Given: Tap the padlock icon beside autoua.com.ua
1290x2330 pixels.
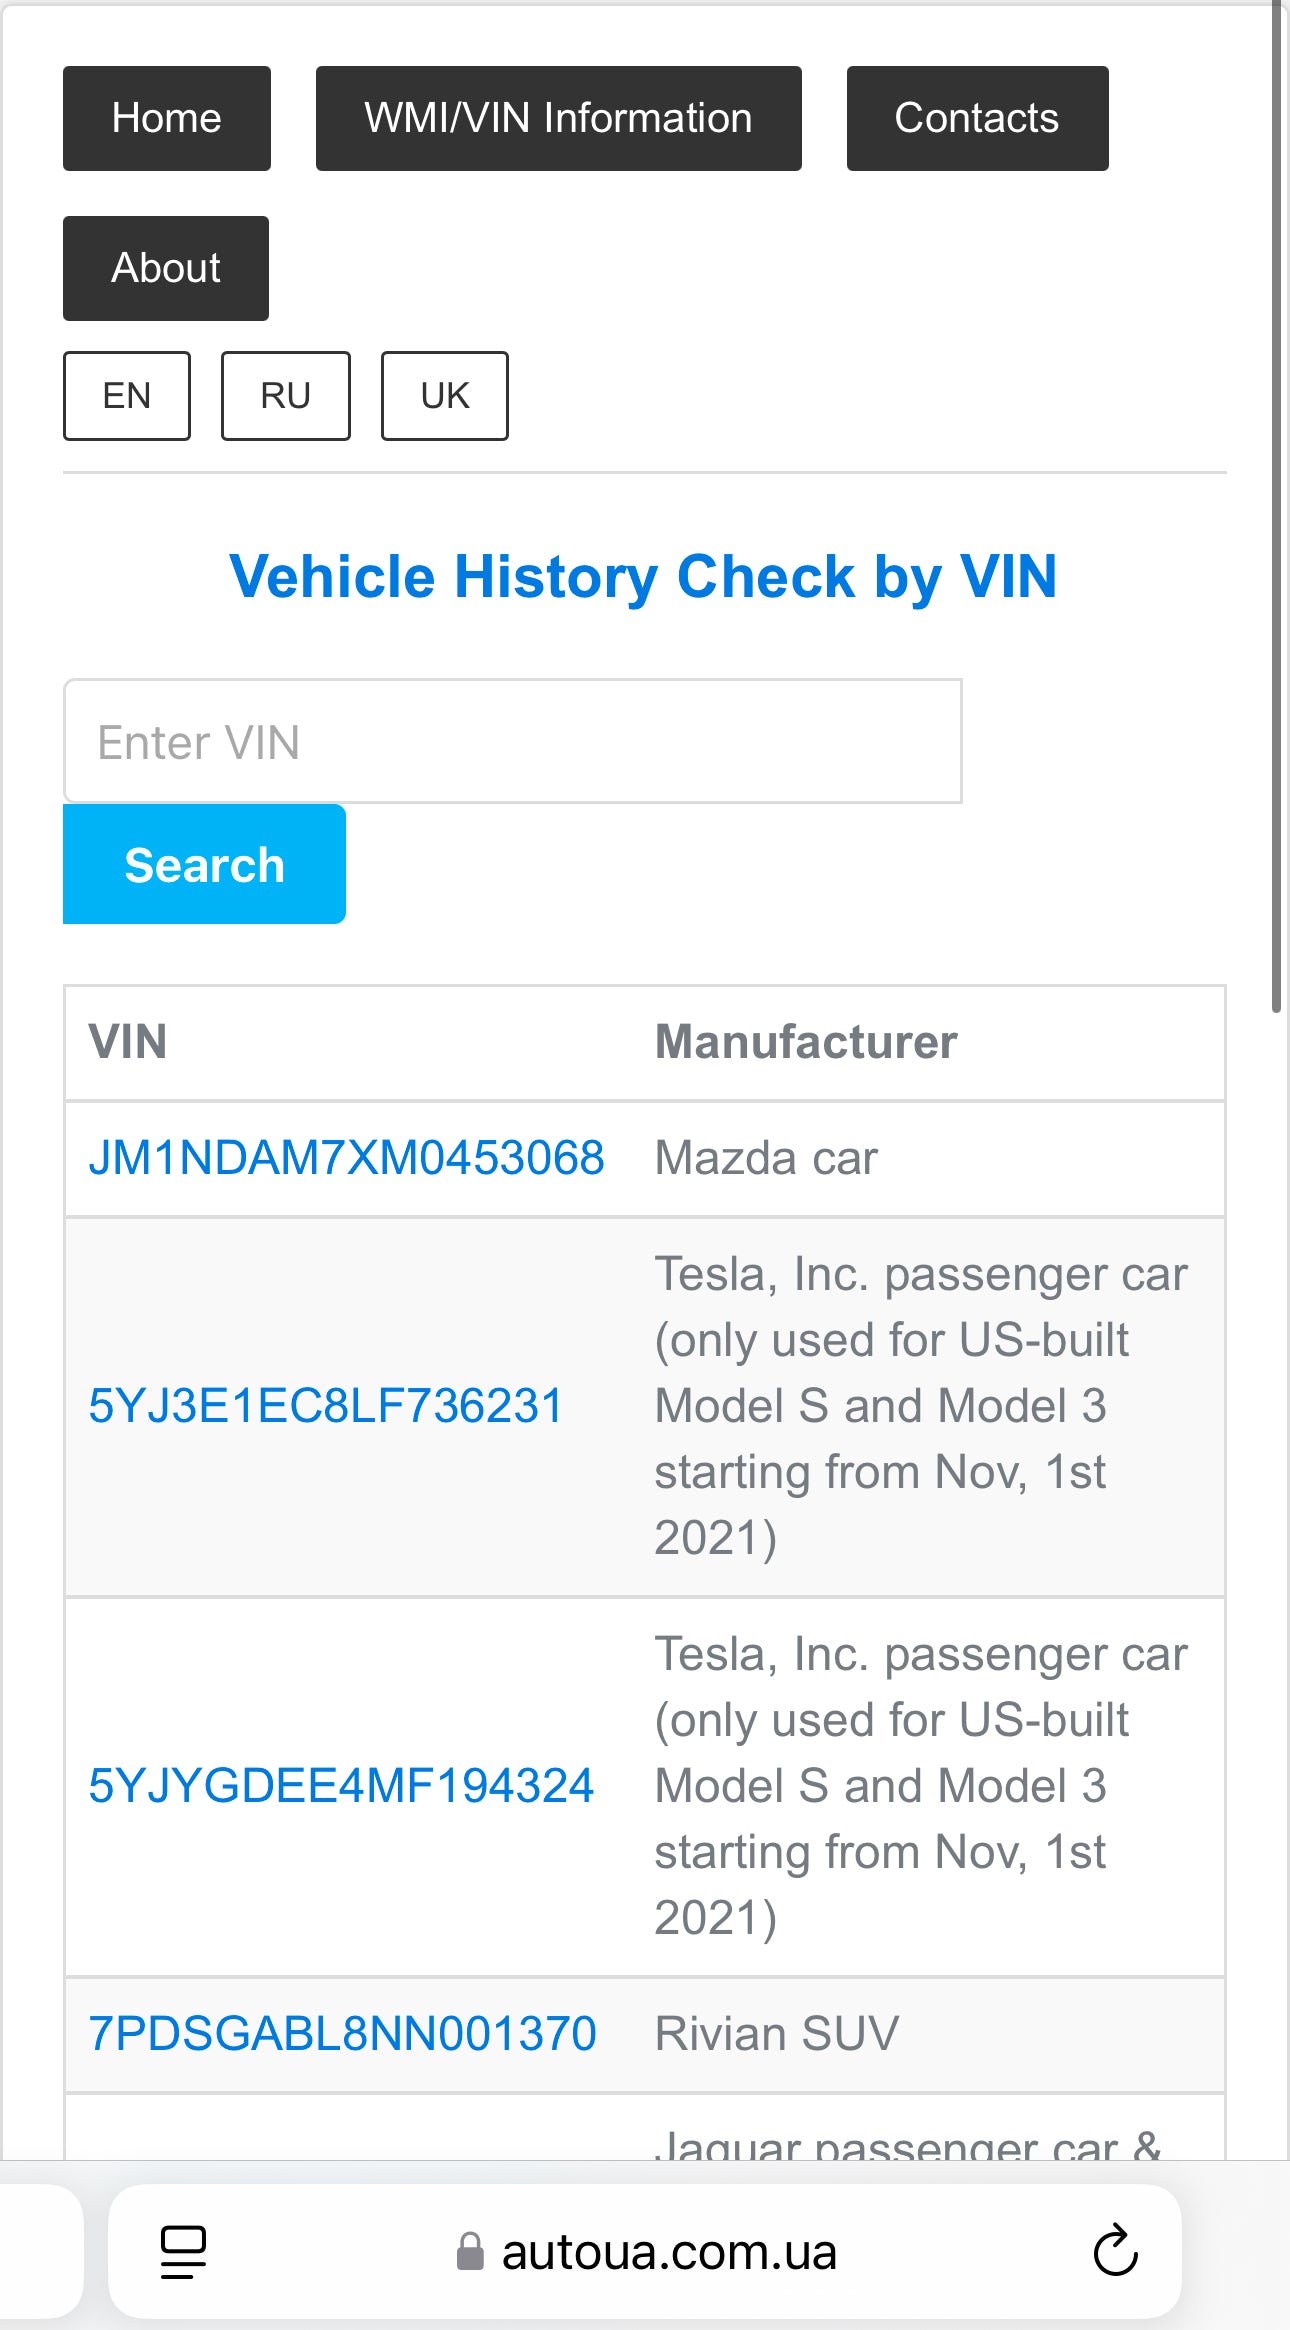Looking at the screenshot, I should coord(469,2252).
